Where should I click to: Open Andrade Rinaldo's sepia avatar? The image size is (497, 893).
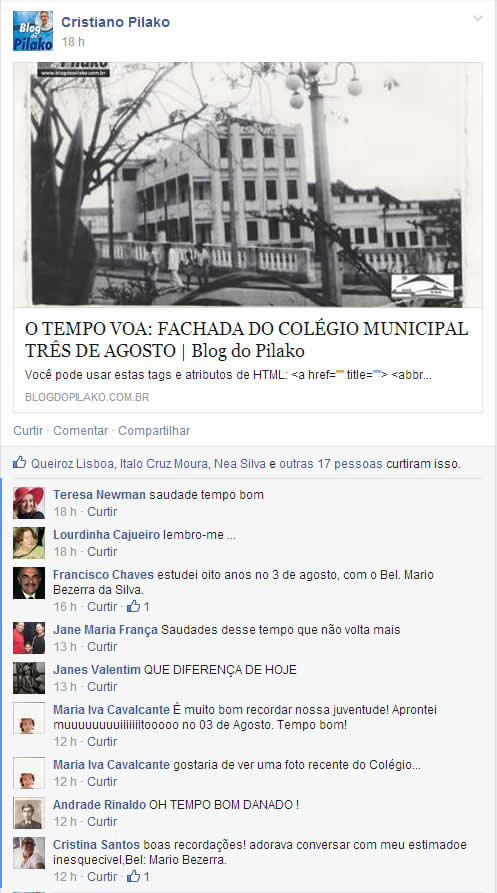(29, 813)
